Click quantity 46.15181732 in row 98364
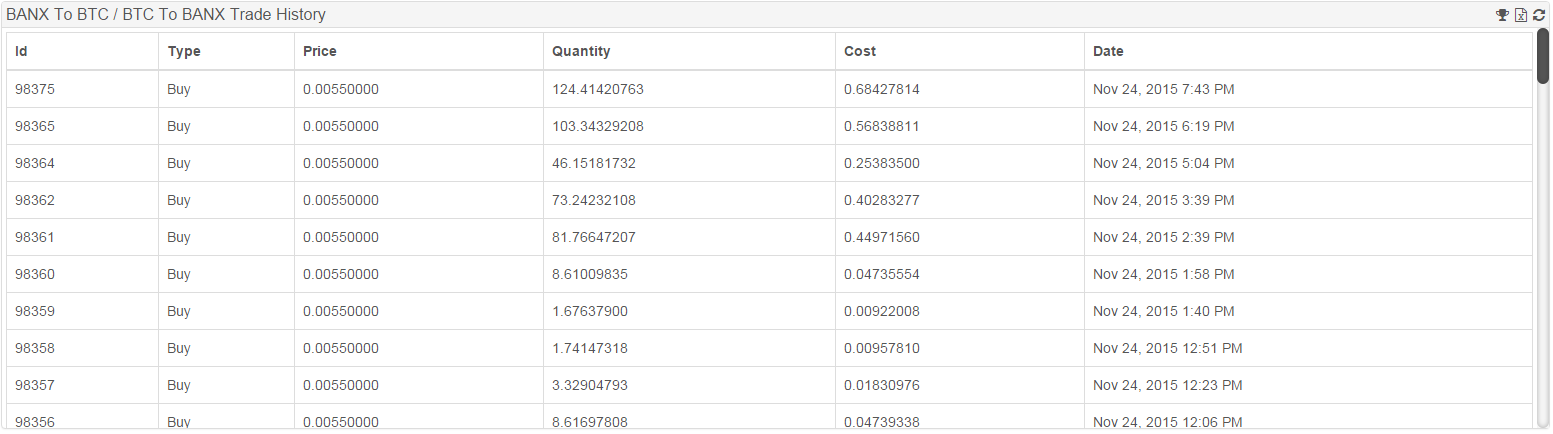Image resolution: width=1553 pixels, height=434 pixels. [594, 163]
